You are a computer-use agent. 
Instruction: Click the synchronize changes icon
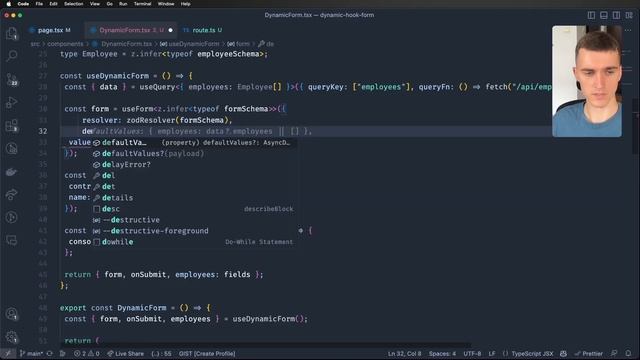(50, 353)
